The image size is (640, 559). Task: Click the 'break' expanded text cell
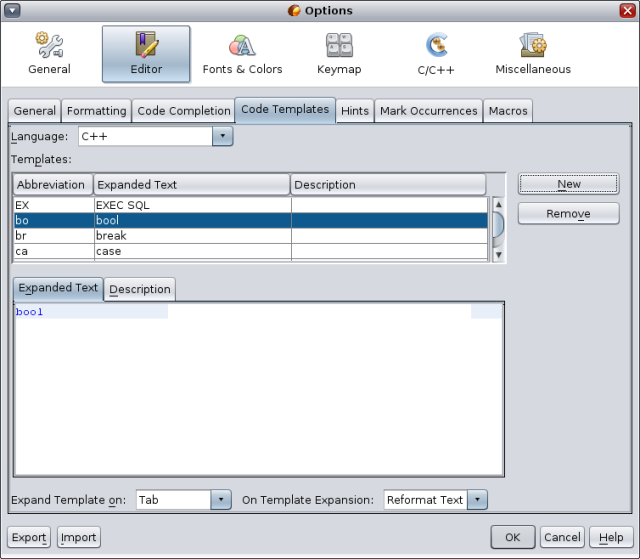coord(193,236)
